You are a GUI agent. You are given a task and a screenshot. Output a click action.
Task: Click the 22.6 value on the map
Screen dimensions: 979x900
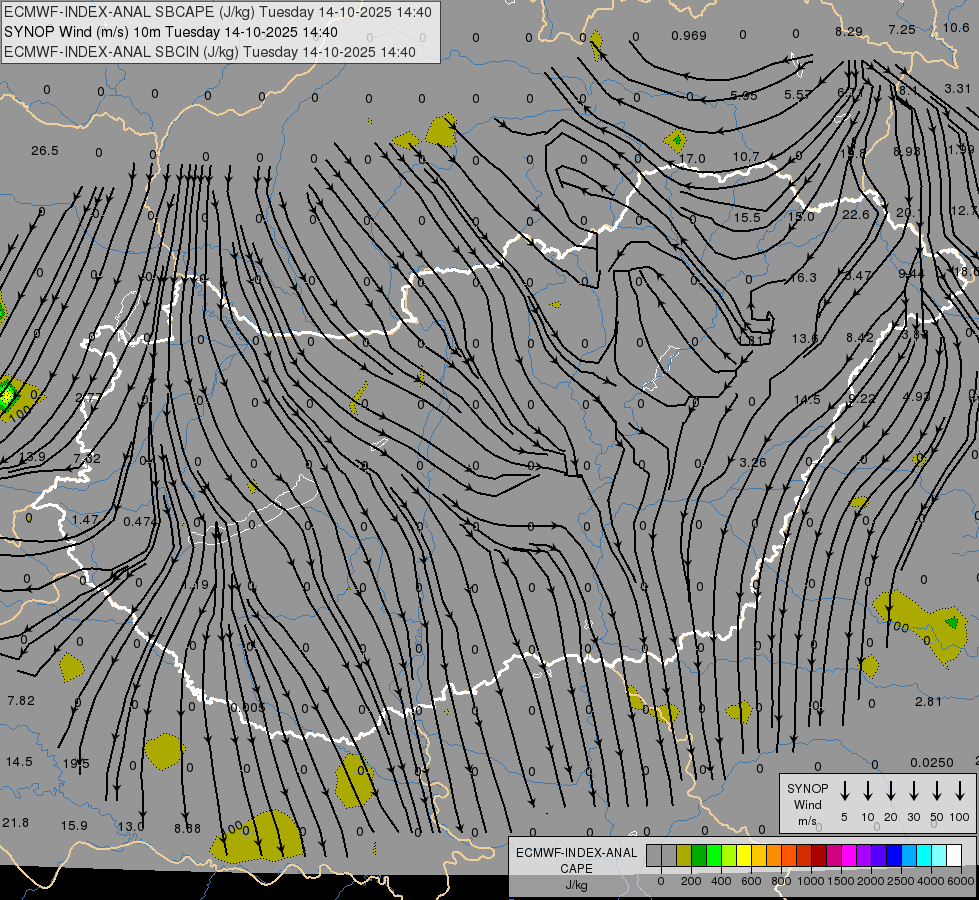[855, 214]
